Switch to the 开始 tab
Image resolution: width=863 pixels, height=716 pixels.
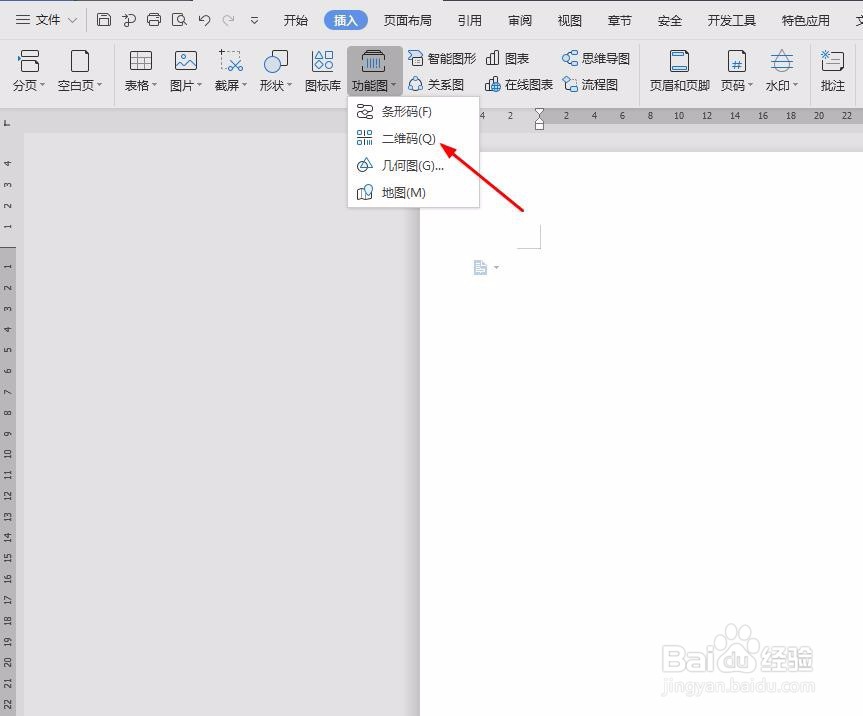point(296,20)
